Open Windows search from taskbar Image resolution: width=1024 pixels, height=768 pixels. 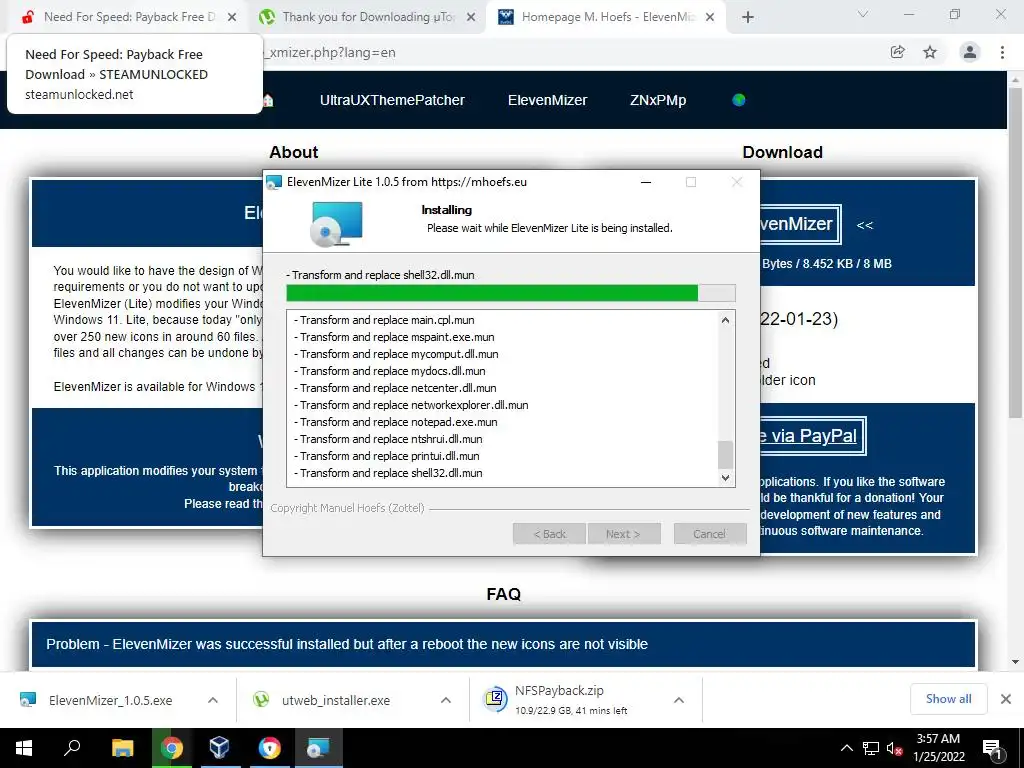pyautogui.click(x=72, y=748)
